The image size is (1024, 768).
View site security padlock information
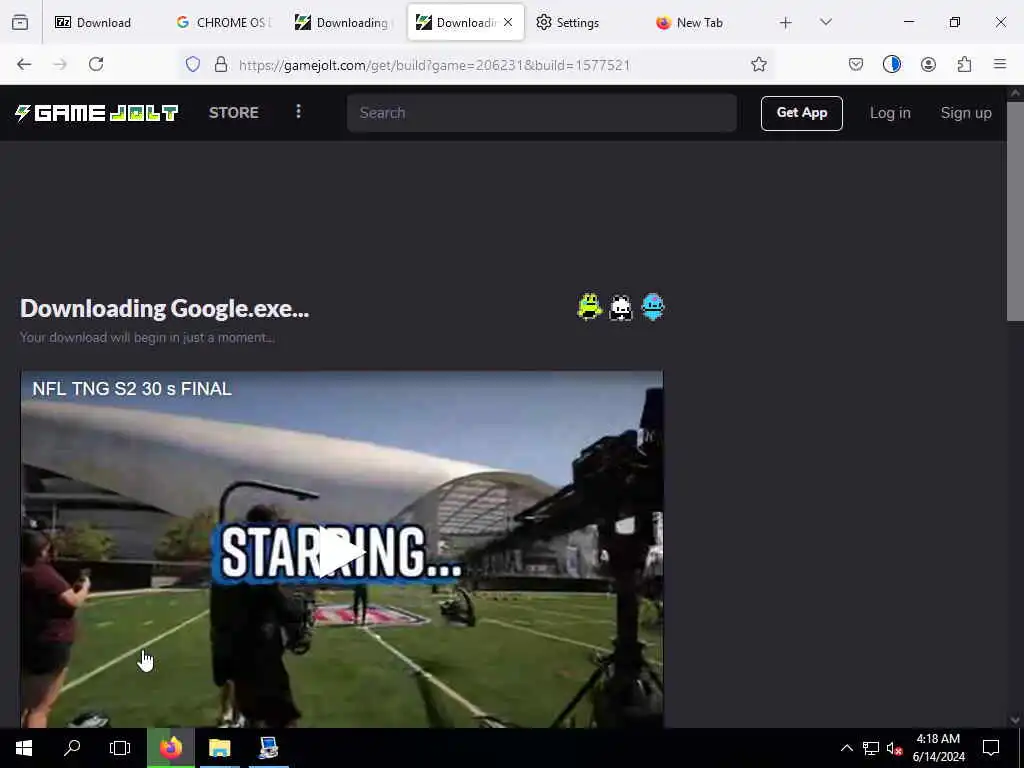pyautogui.click(x=221, y=64)
